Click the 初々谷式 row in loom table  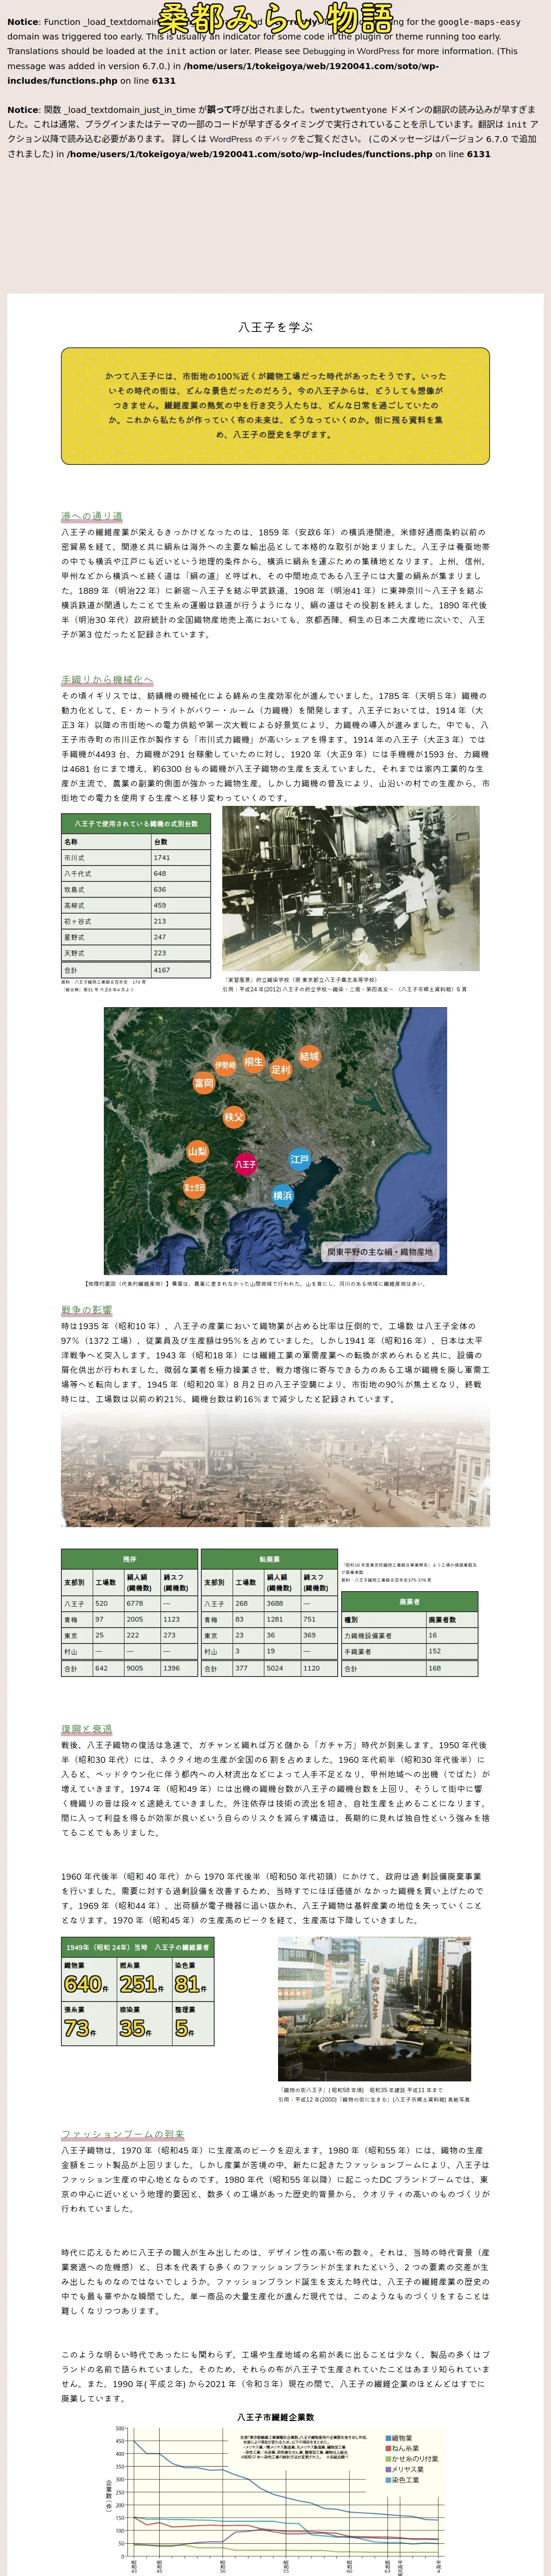click(x=136, y=921)
